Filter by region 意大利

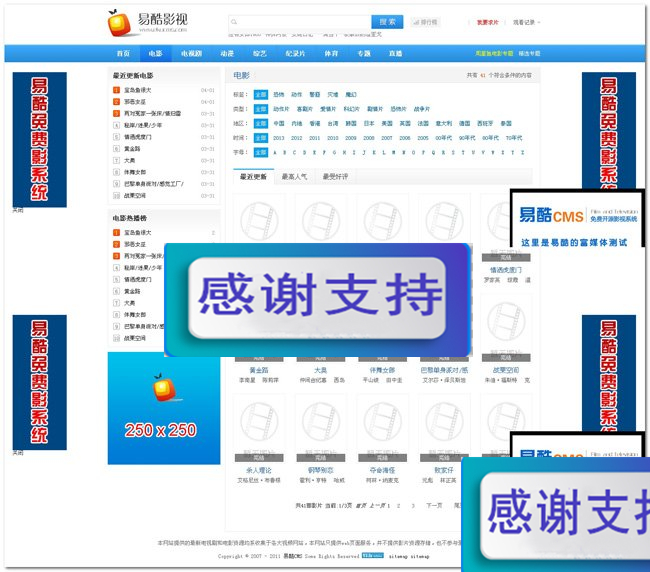444,124
